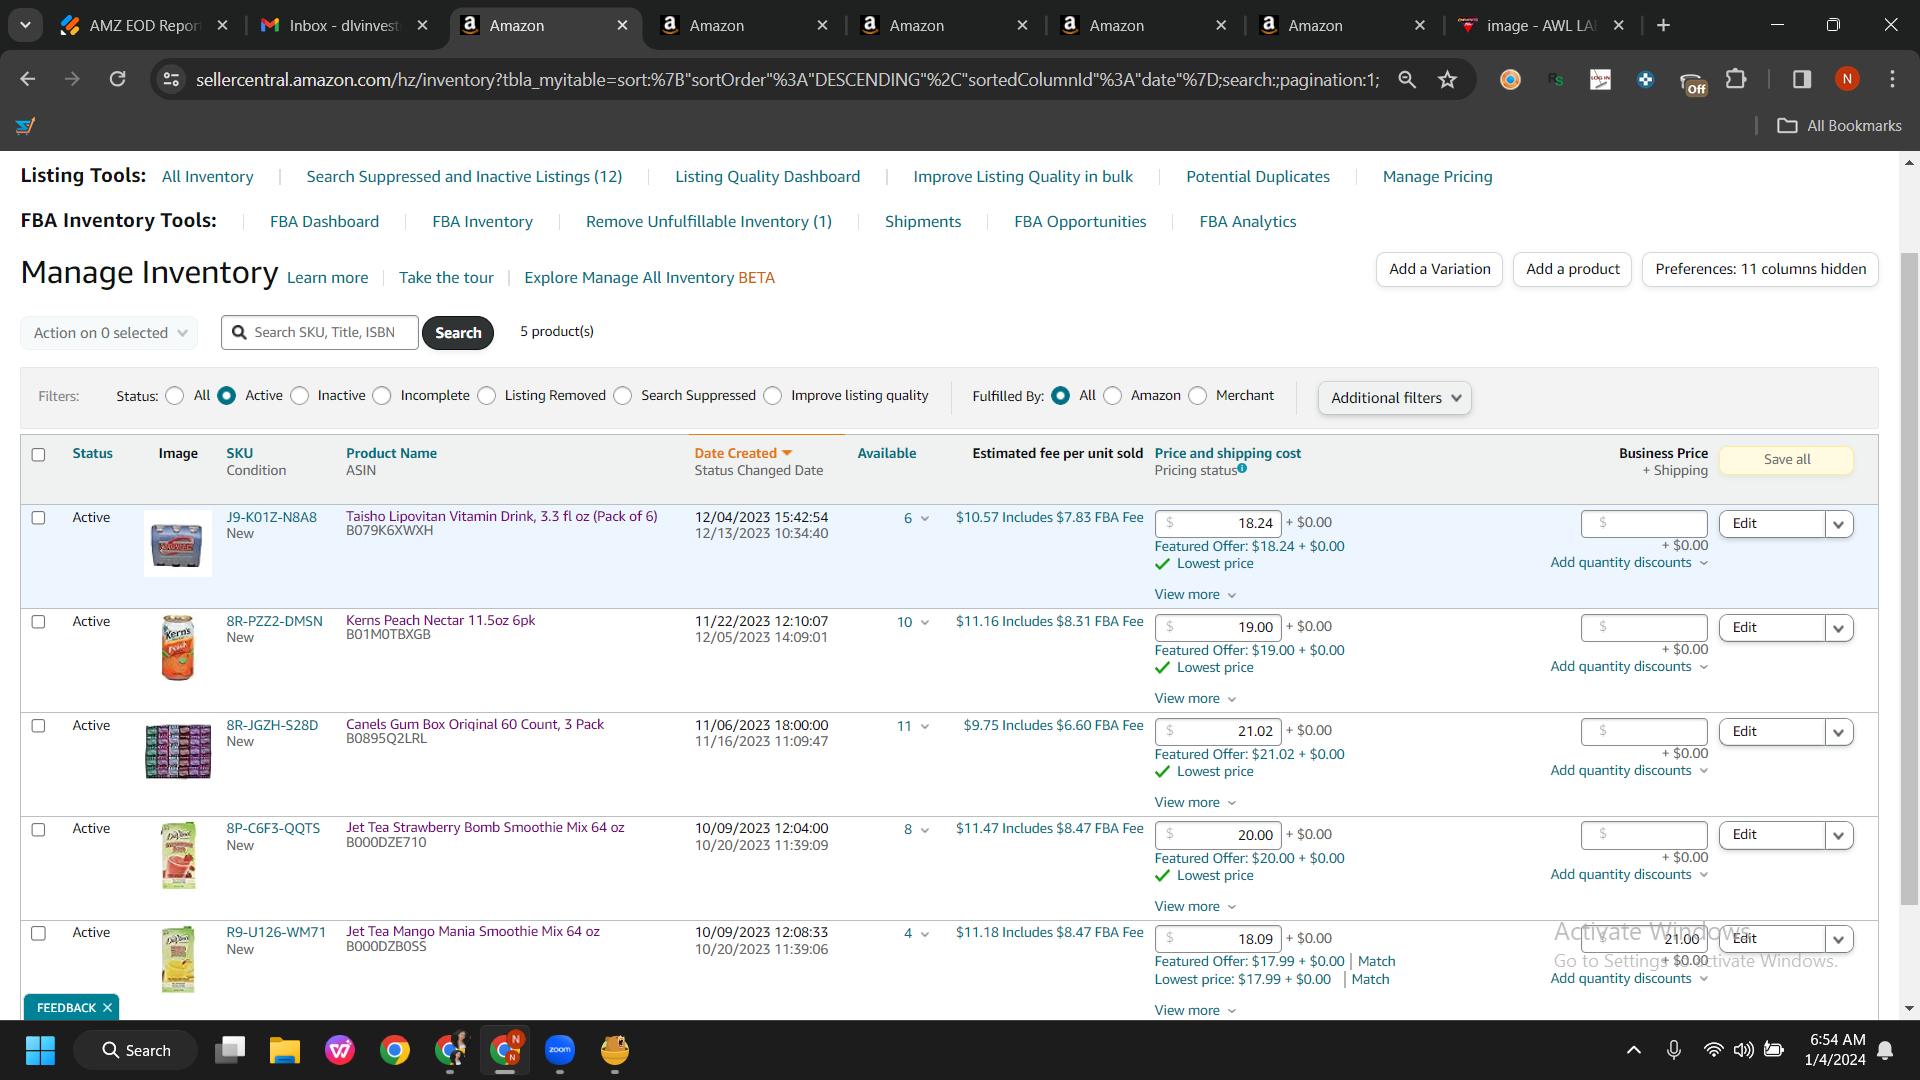Open the notifications bell in system tray
Viewport: 1920px width, 1080px height.
coord(1885,1050)
